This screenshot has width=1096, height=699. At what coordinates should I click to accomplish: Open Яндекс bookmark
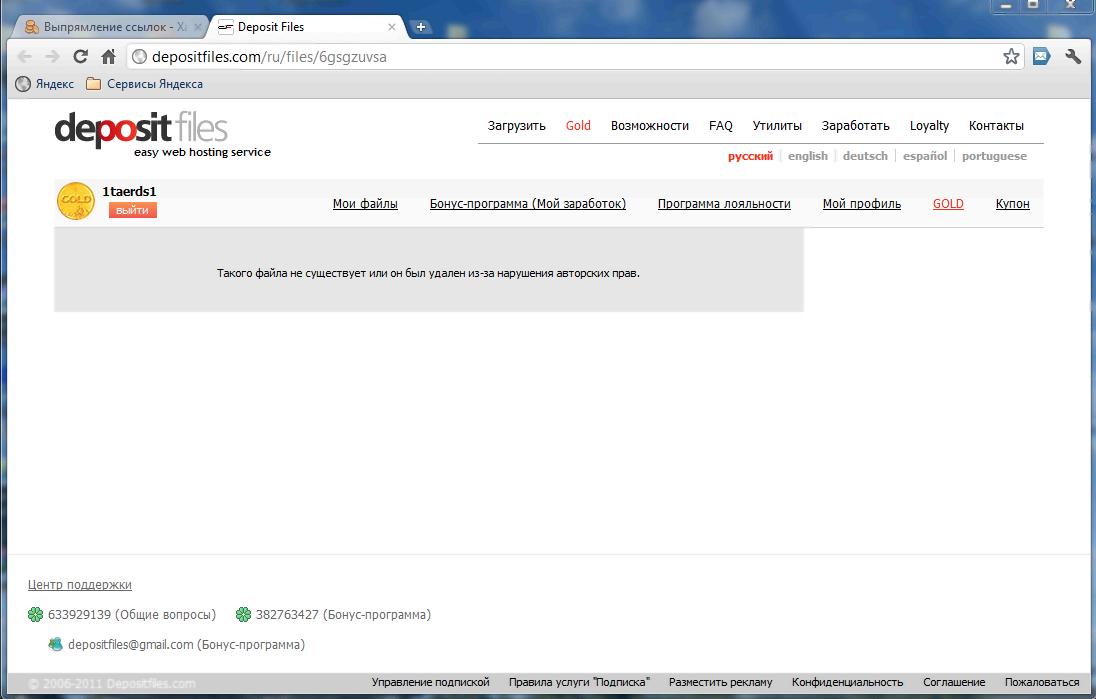pos(45,84)
